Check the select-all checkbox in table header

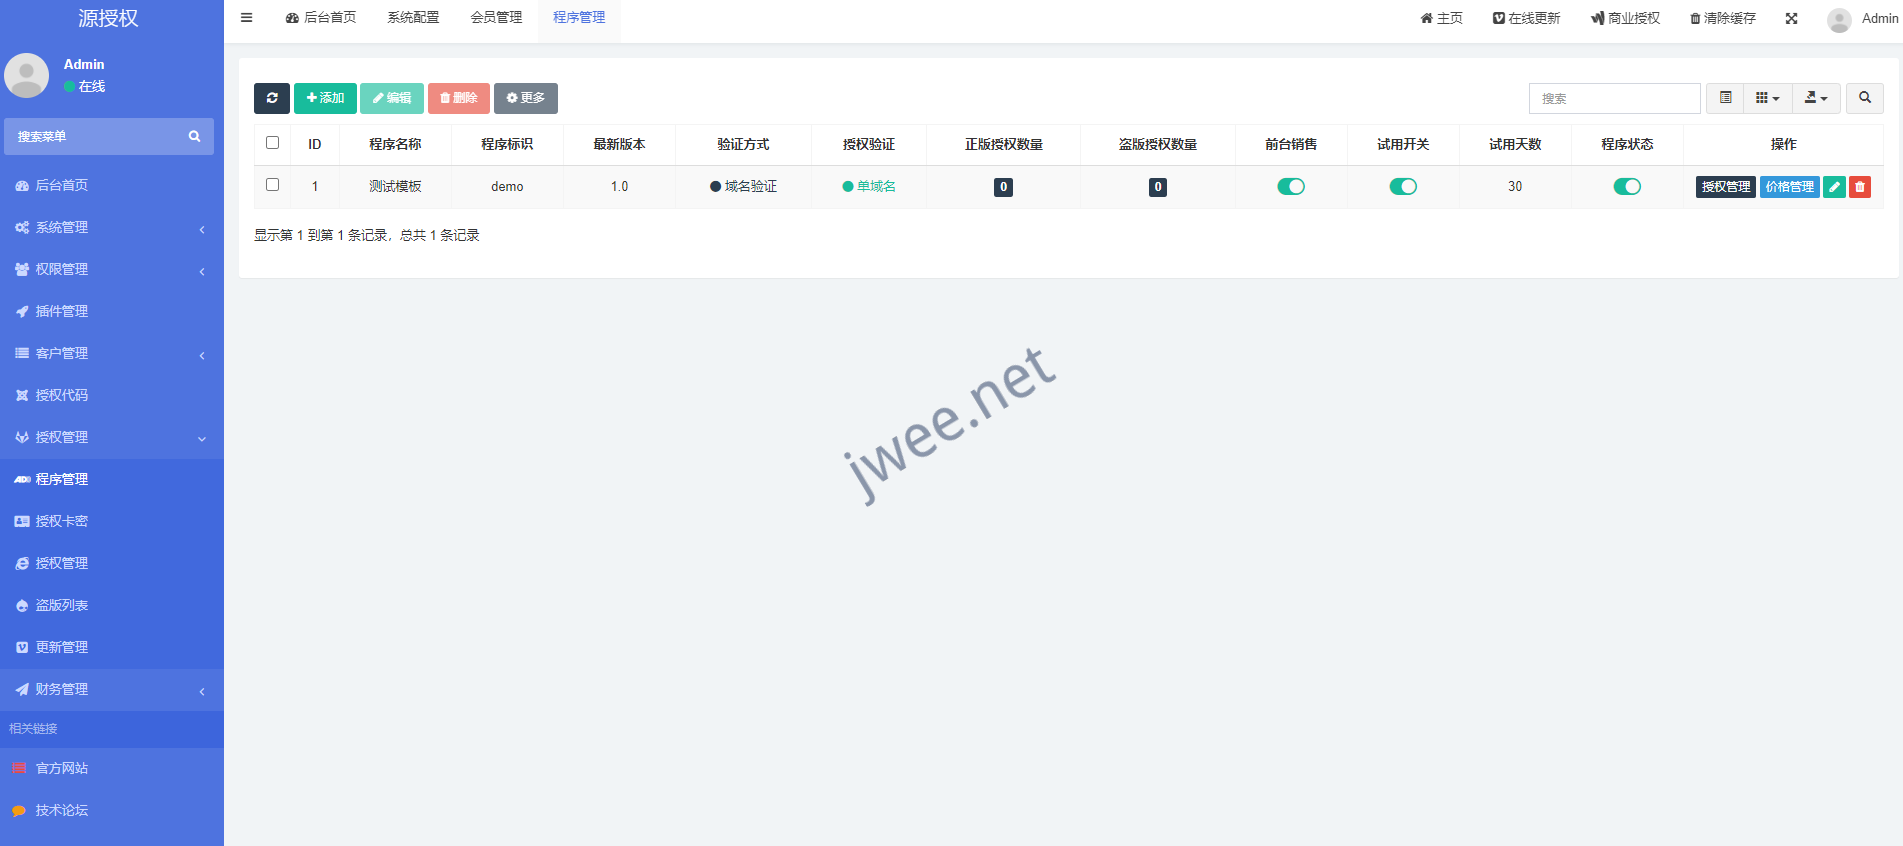pos(272,143)
